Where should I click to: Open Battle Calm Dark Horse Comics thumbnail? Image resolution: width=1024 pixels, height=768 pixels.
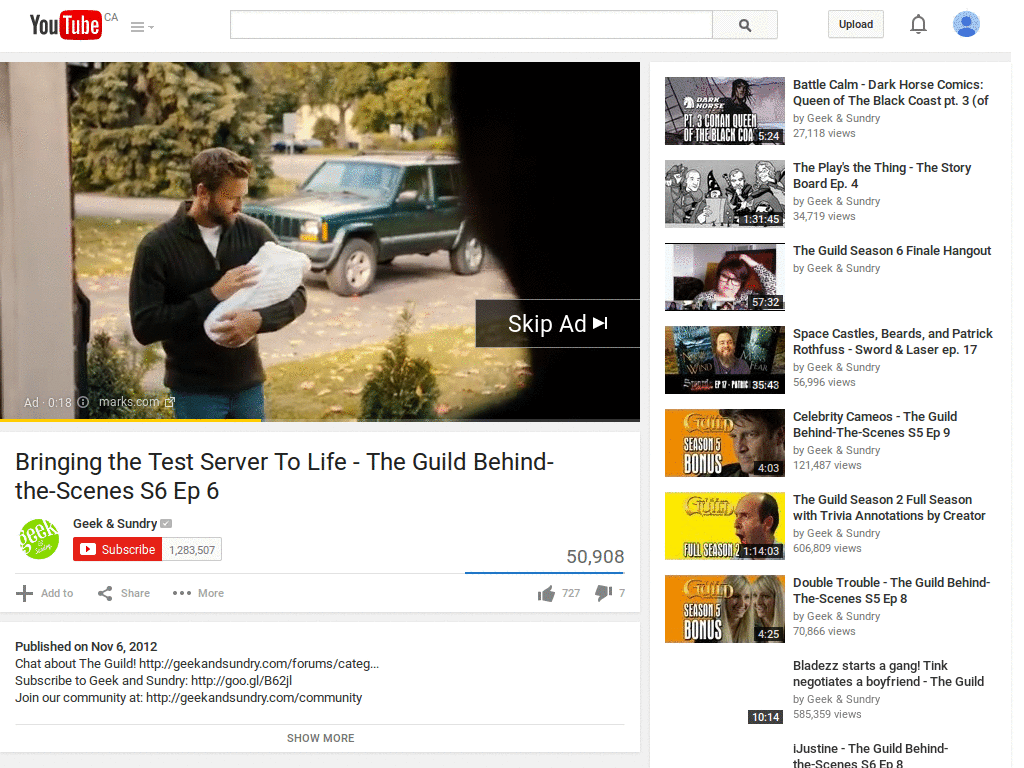pyautogui.click(x=725, y=111)
